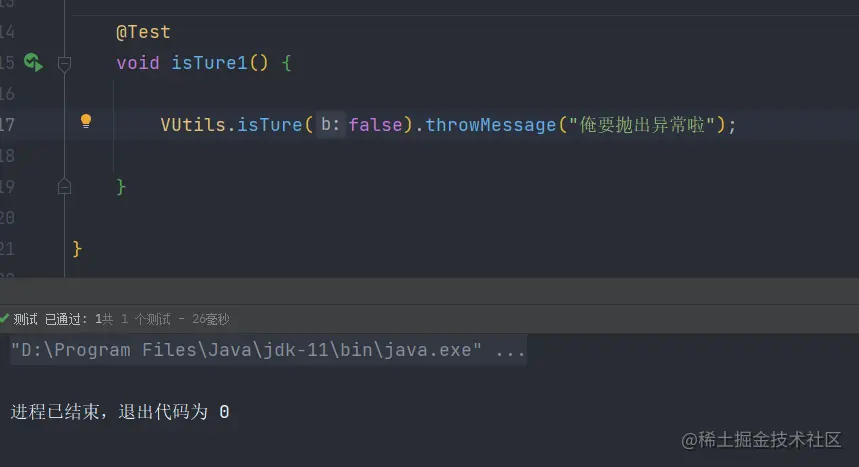The height and width of the screenshot is (467, 859).
Task: Click the fold end marker beside closing brace
Action: click(x=64, y=186)
